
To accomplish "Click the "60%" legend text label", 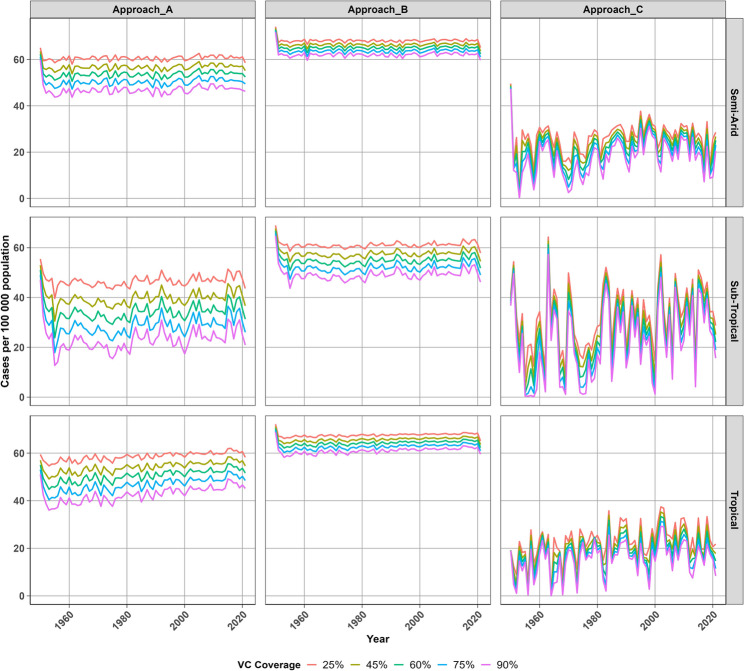I will tap(420, 665).
